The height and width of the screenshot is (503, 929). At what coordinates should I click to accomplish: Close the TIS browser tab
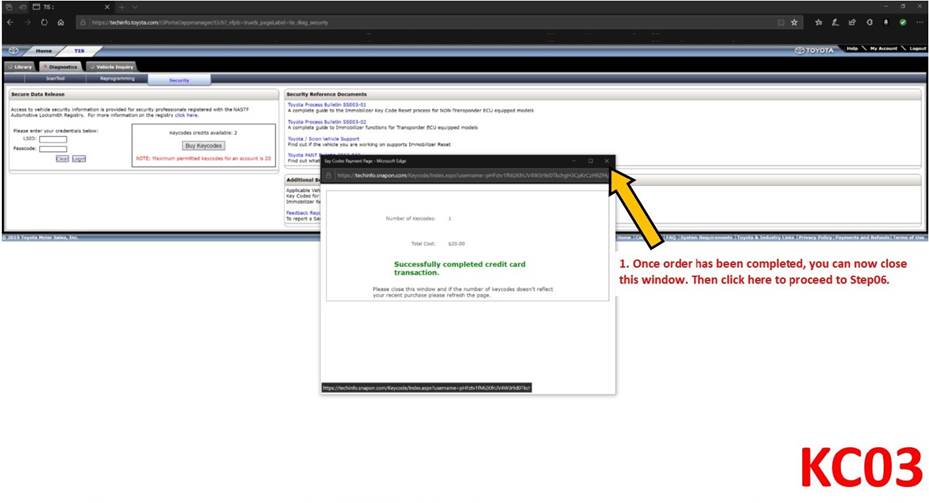[x=107, y=7]
